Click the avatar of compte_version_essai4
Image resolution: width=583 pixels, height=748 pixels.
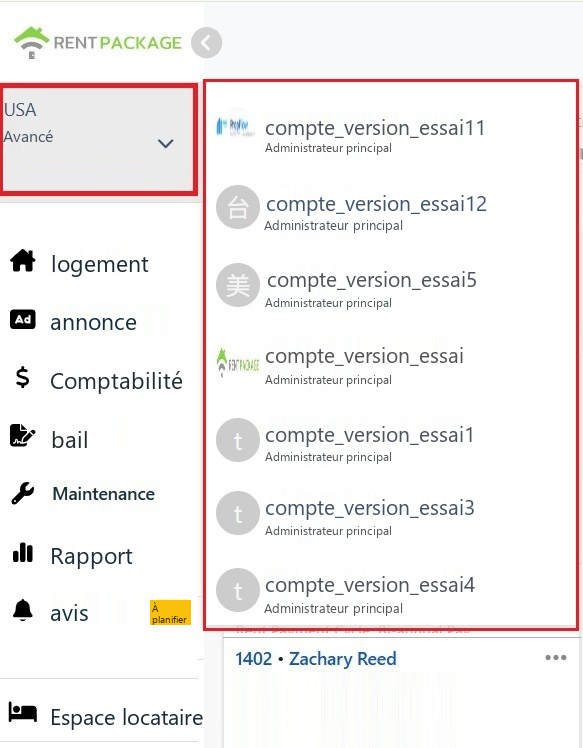pos(238,590)
